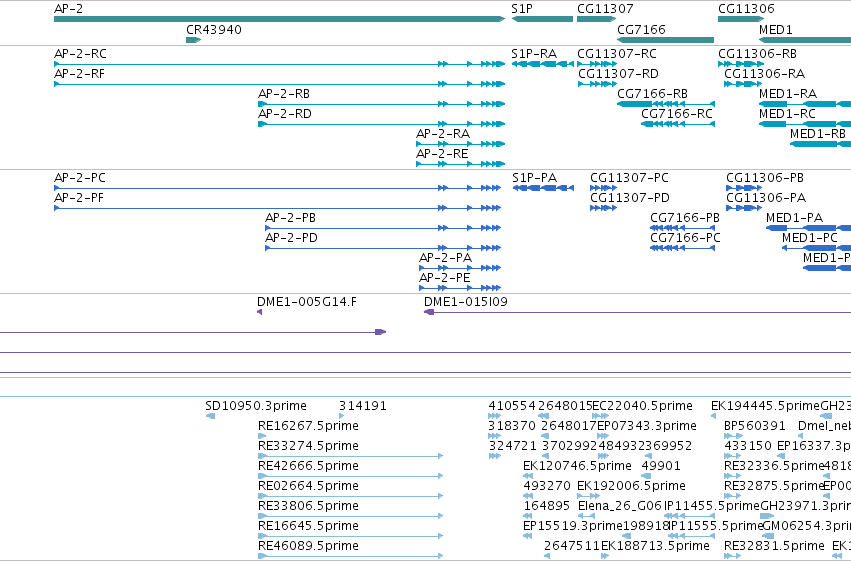851x561 pixels.
Task: Select the CG11307-PD protein label
Action: click(630, 198)
